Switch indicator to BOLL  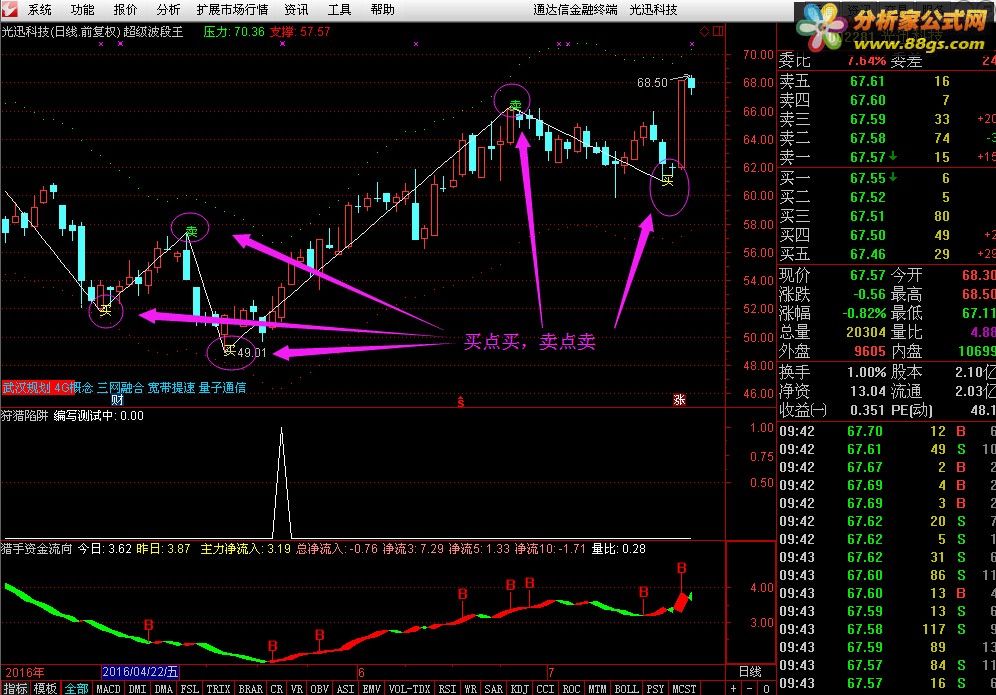tap(626, 689)
